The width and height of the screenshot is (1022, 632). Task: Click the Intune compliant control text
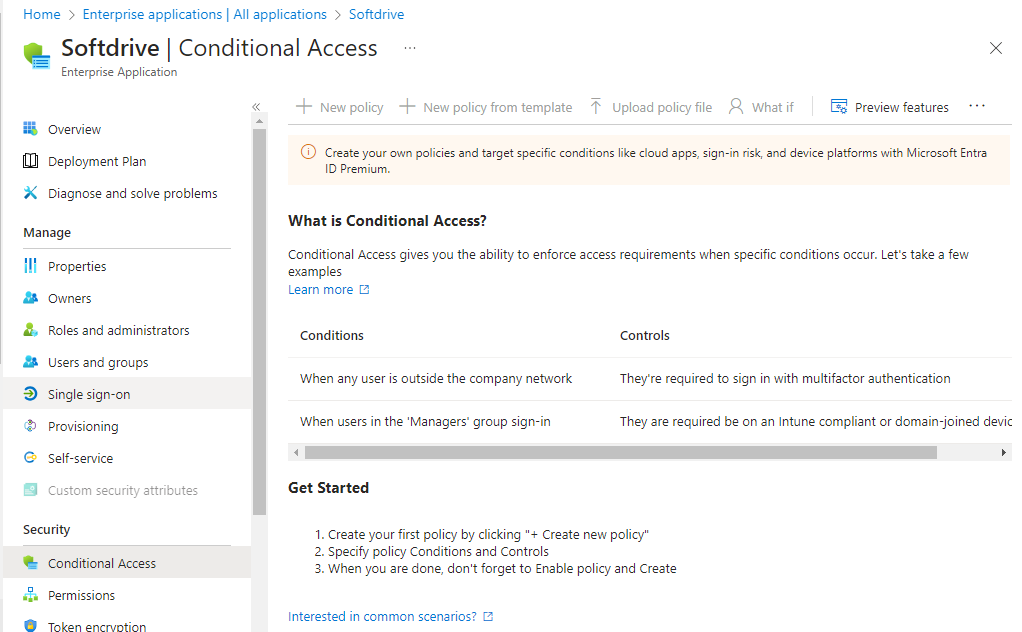click(815, 422)
